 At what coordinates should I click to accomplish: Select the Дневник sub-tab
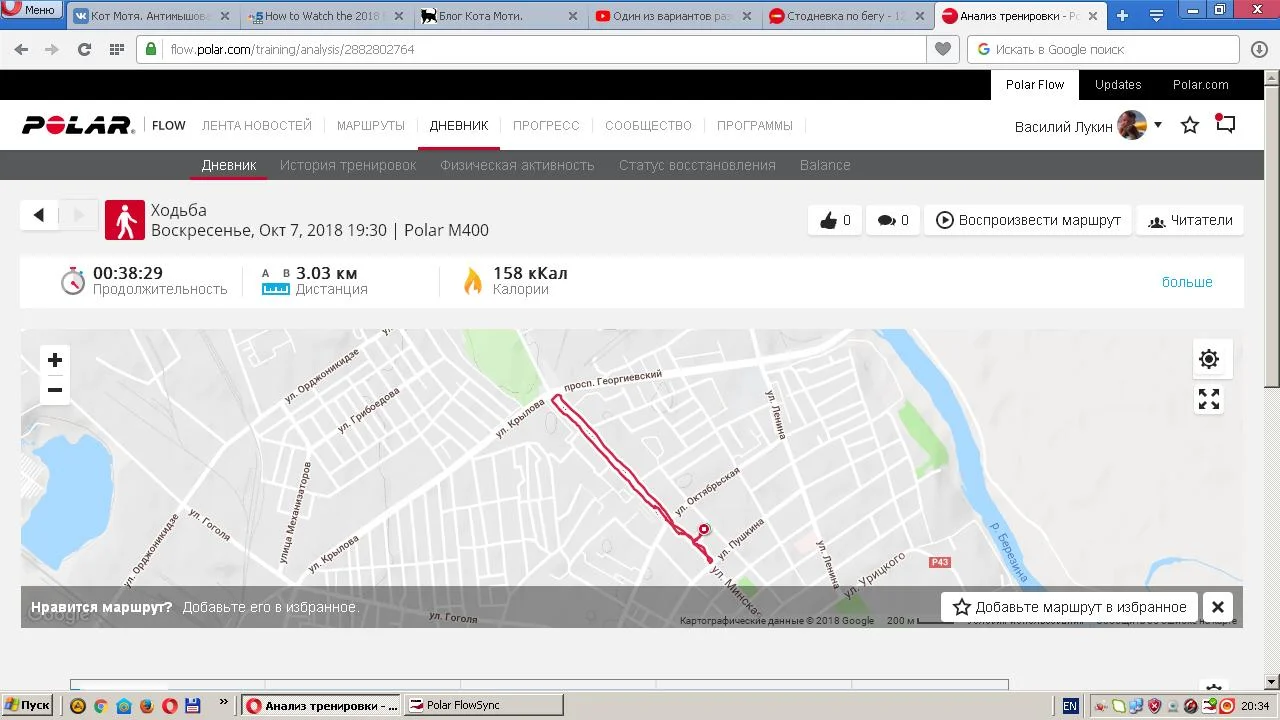click(229, 165)
